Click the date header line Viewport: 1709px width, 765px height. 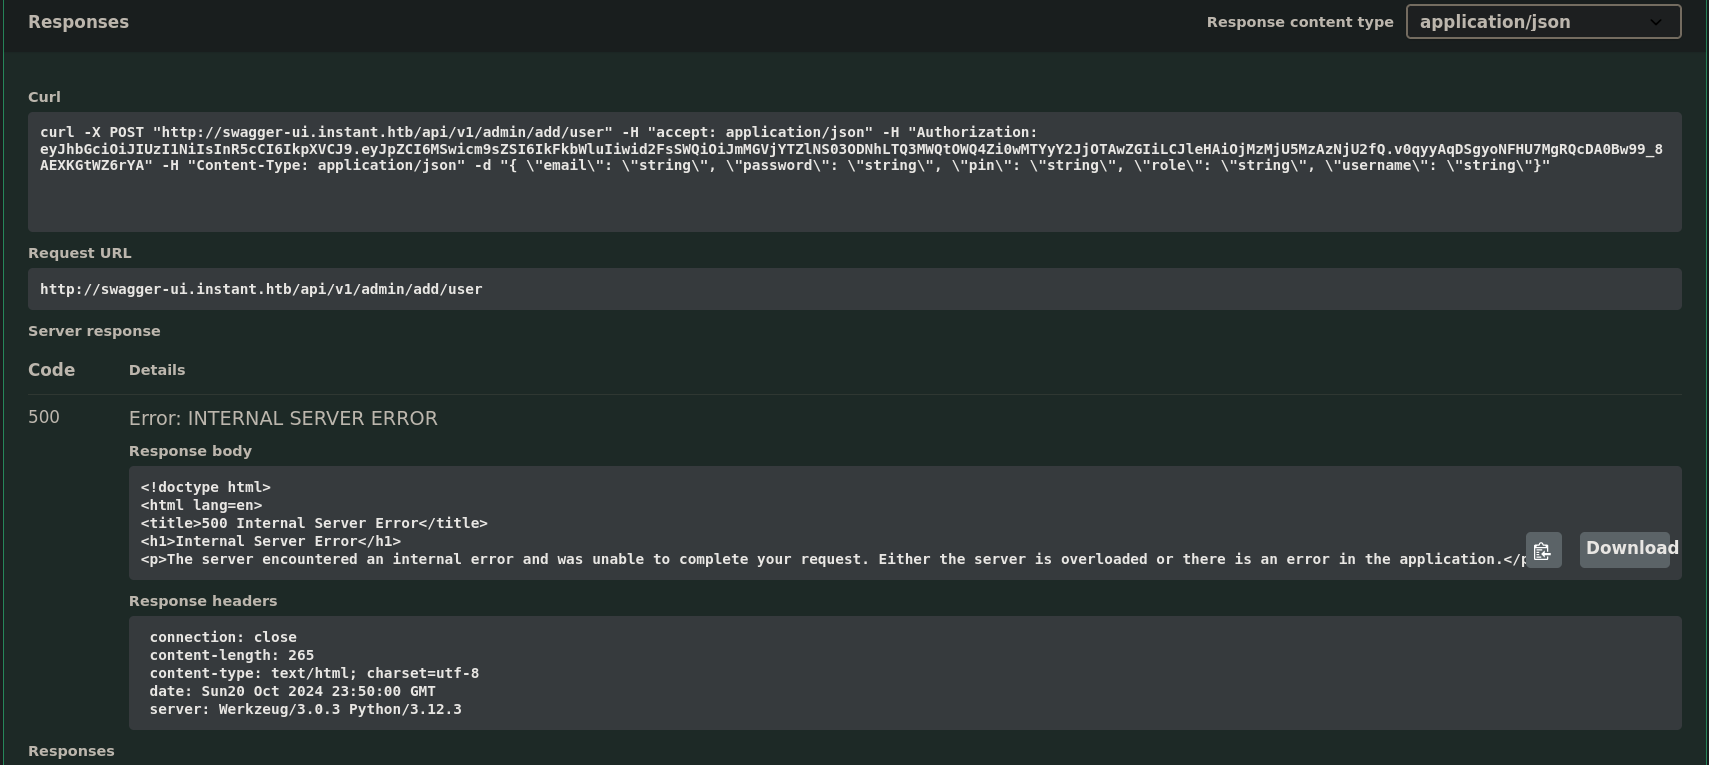pyautogui.click(x=293, y=691)
